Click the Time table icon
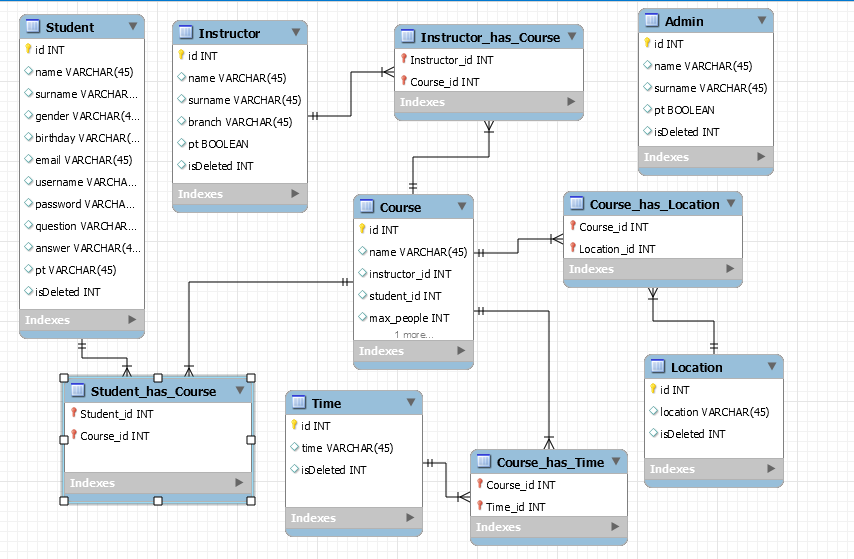Viewport: 854px width, 559px height. coord(298,403)
